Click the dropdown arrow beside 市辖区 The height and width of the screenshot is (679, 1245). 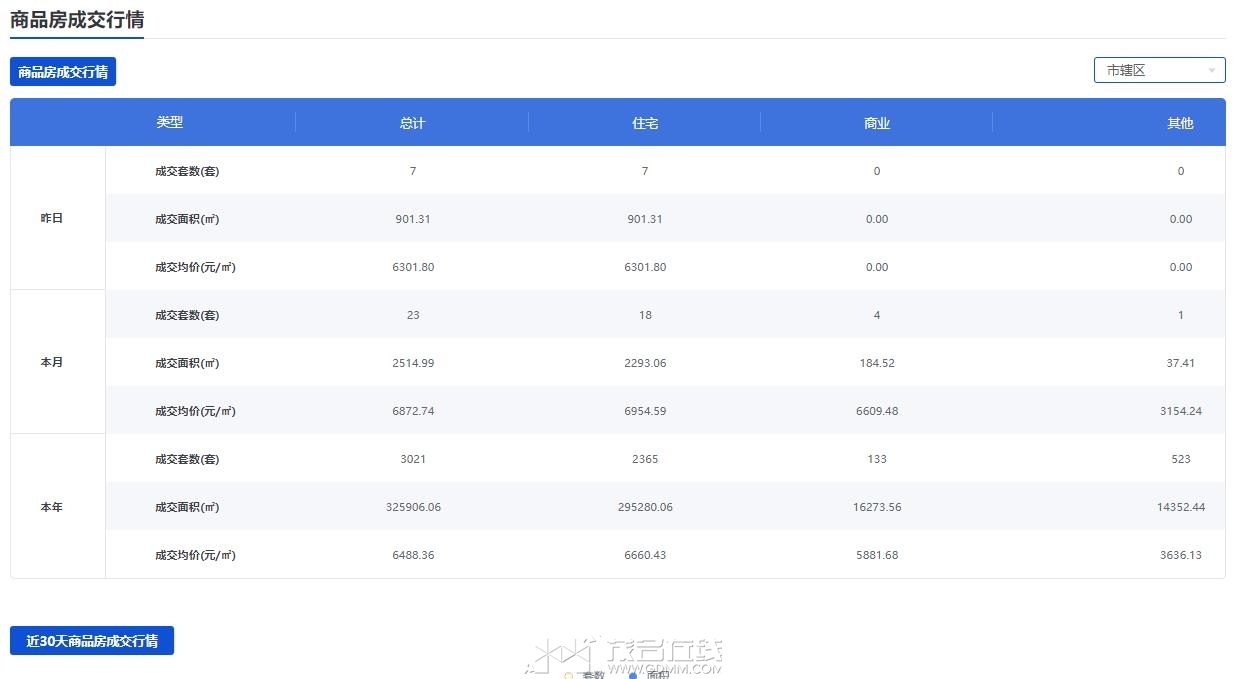(1211, 71)
